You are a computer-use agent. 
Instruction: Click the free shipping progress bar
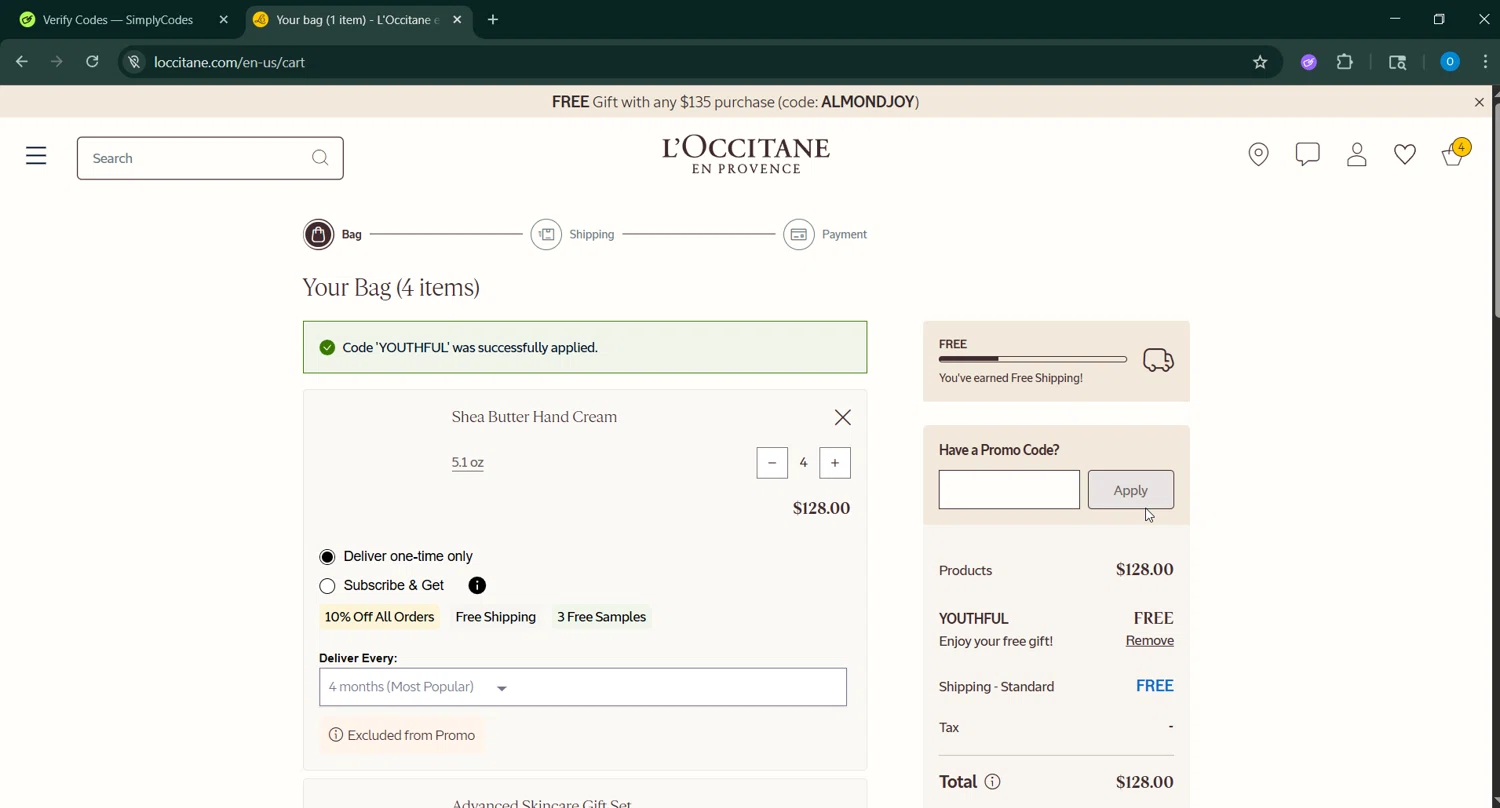tap(1033, 359)
